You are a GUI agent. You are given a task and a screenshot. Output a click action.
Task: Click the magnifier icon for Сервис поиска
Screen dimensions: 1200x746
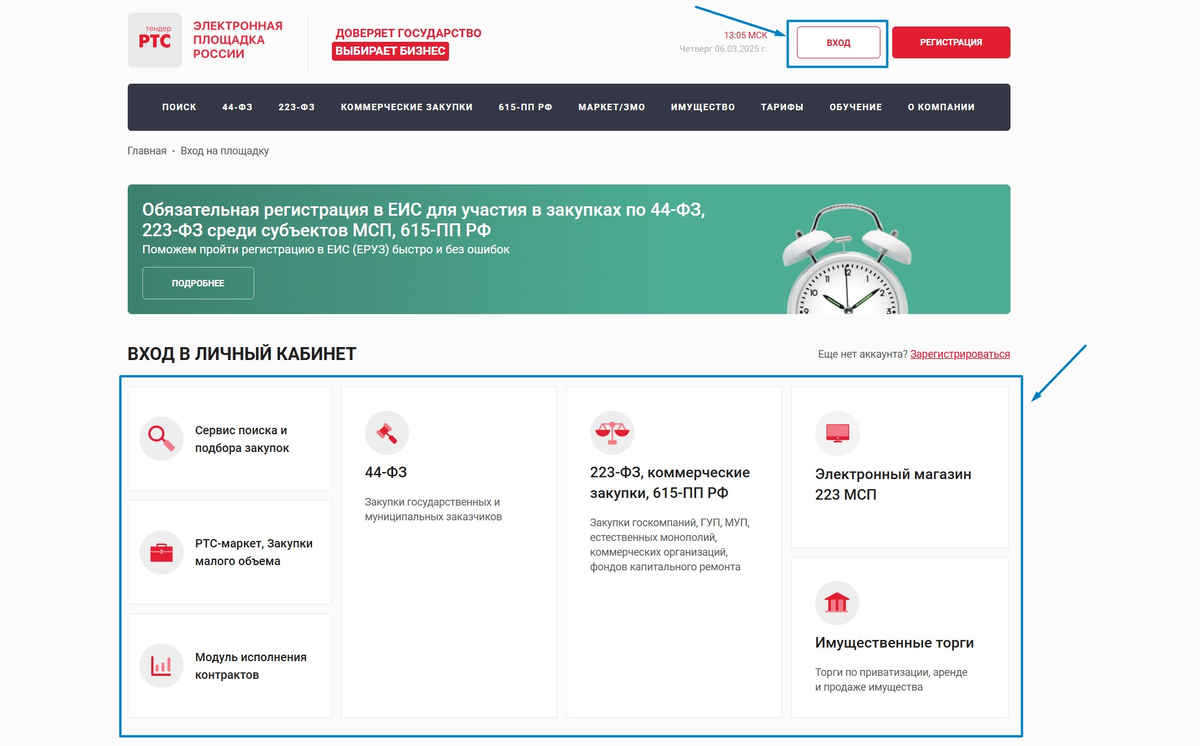point(161,438)
